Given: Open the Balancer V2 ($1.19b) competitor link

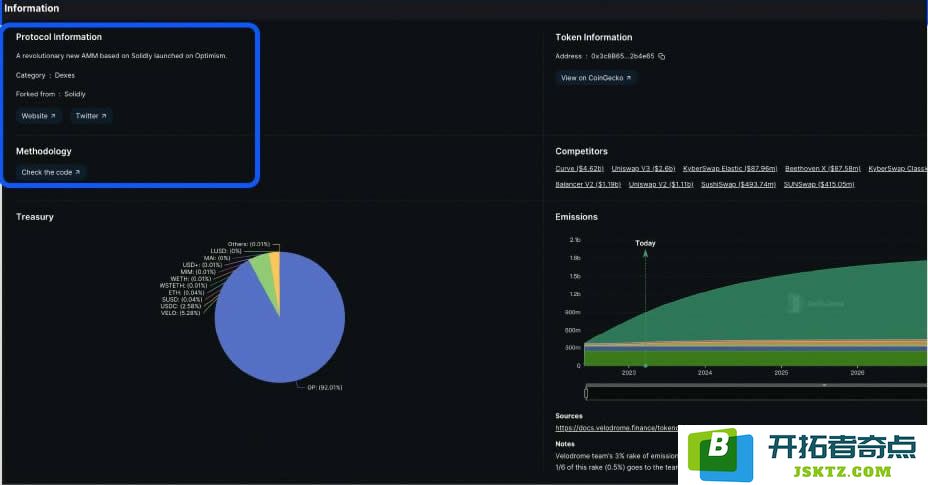Looking at the screenshot, I should pos(588,185).
